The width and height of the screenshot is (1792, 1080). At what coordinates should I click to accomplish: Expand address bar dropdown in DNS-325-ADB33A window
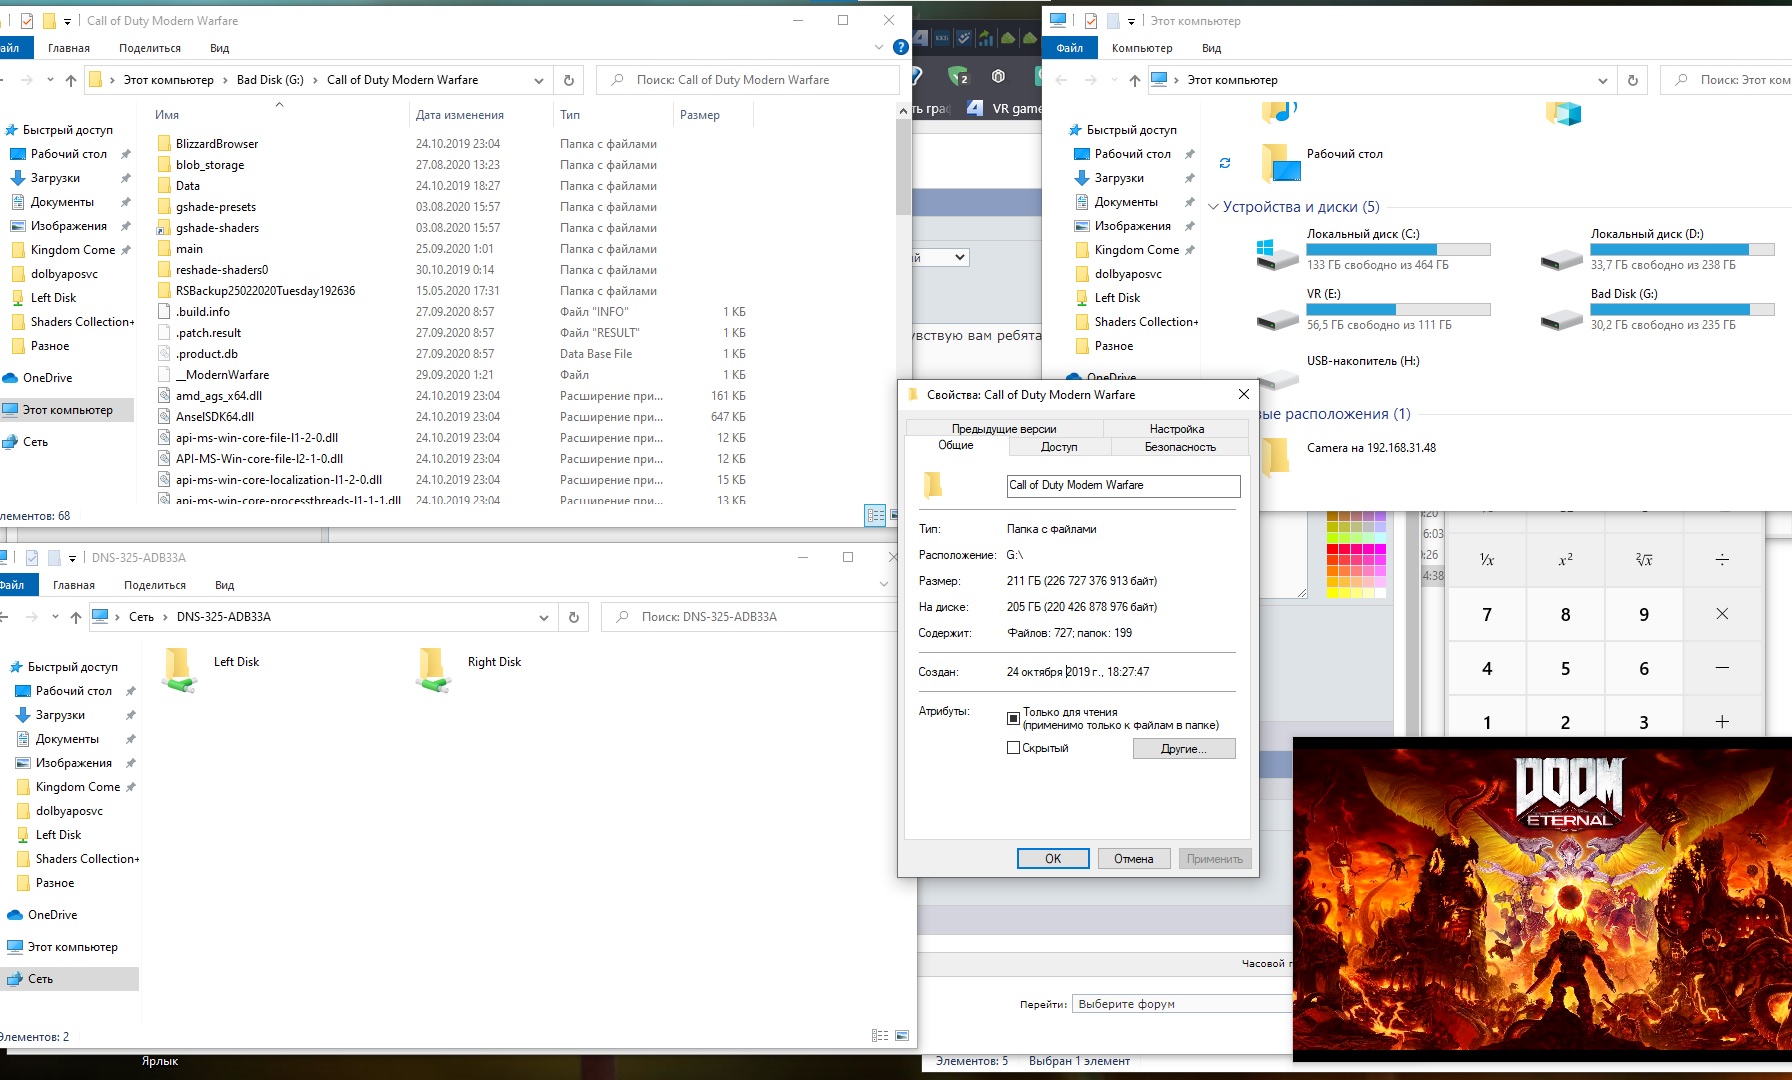click(x=543, y=617)
